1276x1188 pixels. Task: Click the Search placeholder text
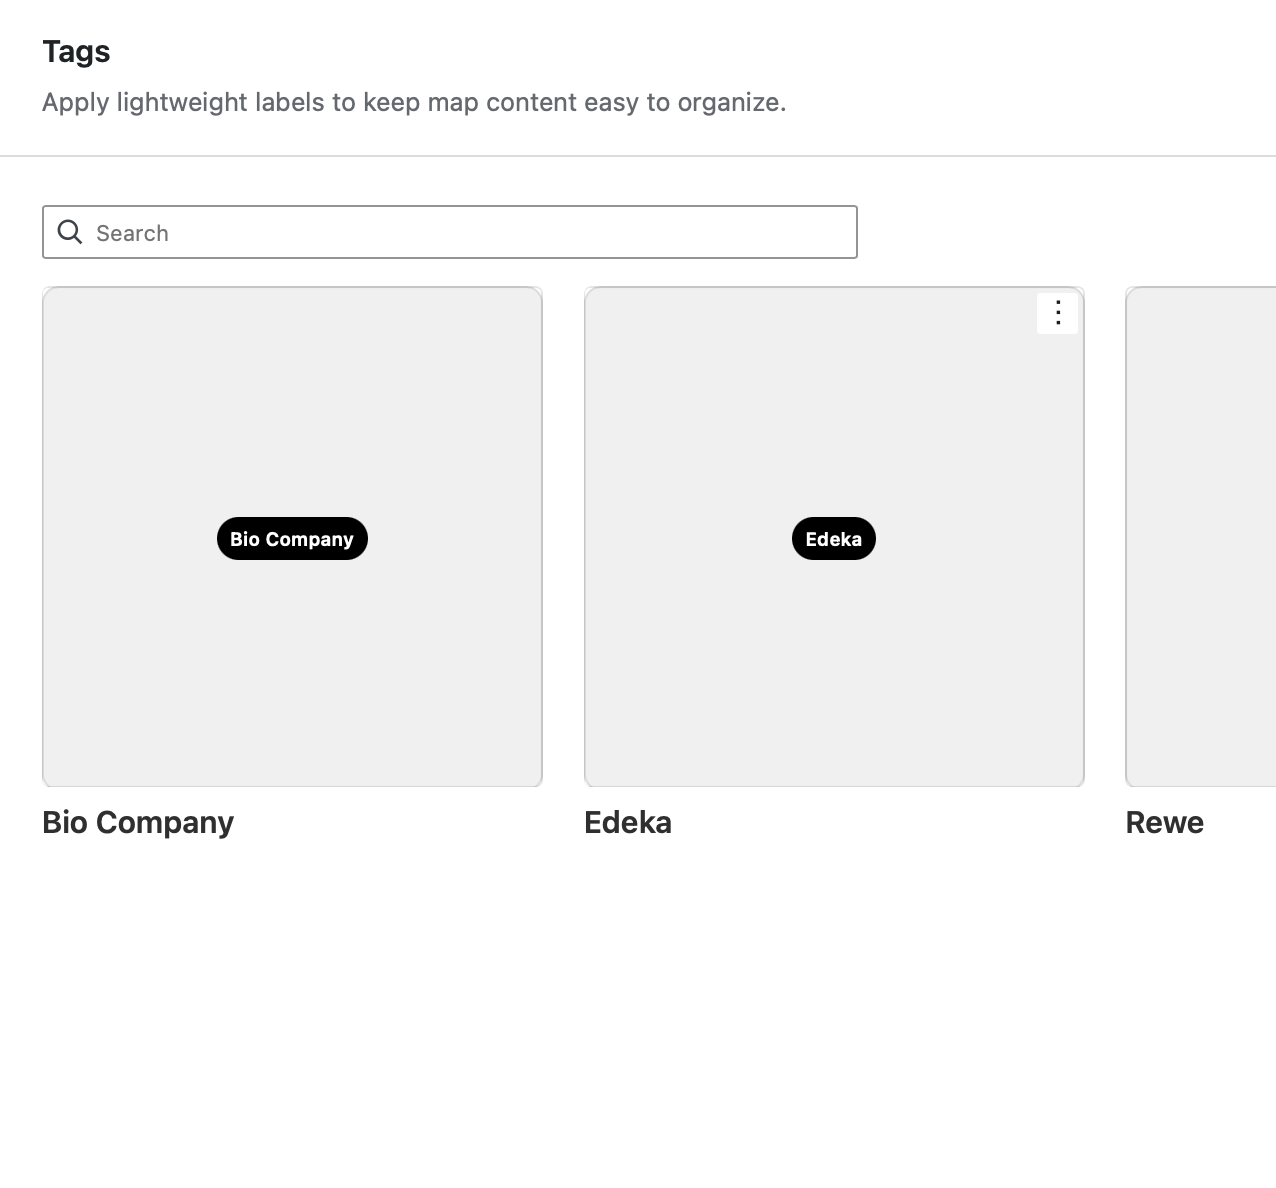pos(132,233)
